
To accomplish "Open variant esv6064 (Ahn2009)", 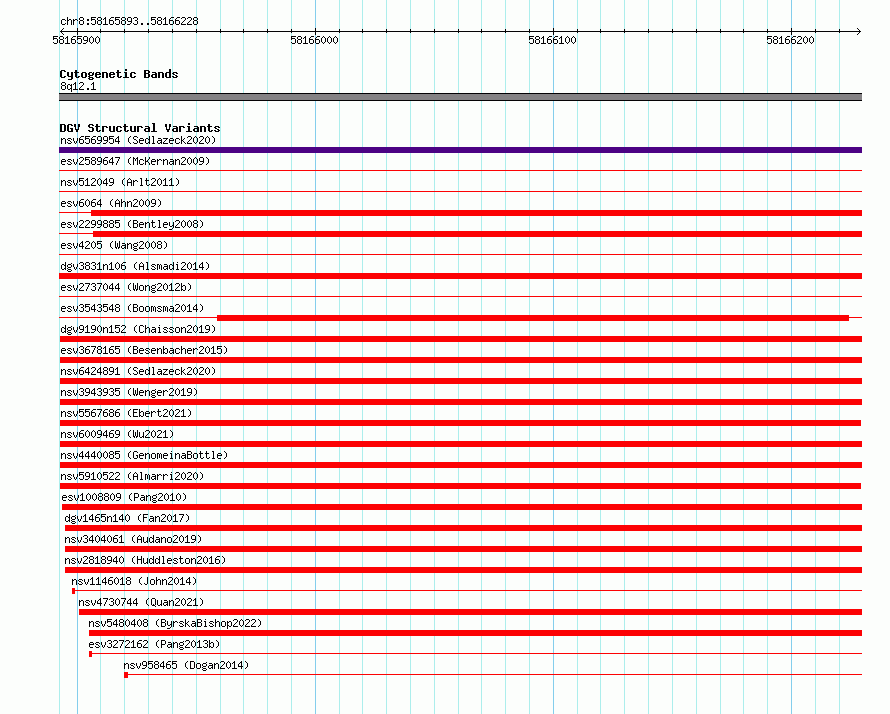I will pos(111,203).
